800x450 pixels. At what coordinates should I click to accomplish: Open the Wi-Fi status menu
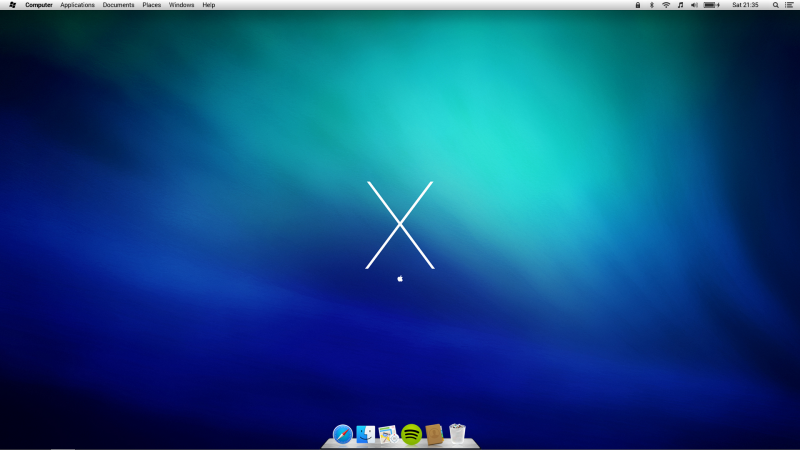pyautogui.click(x=666, y=5)
